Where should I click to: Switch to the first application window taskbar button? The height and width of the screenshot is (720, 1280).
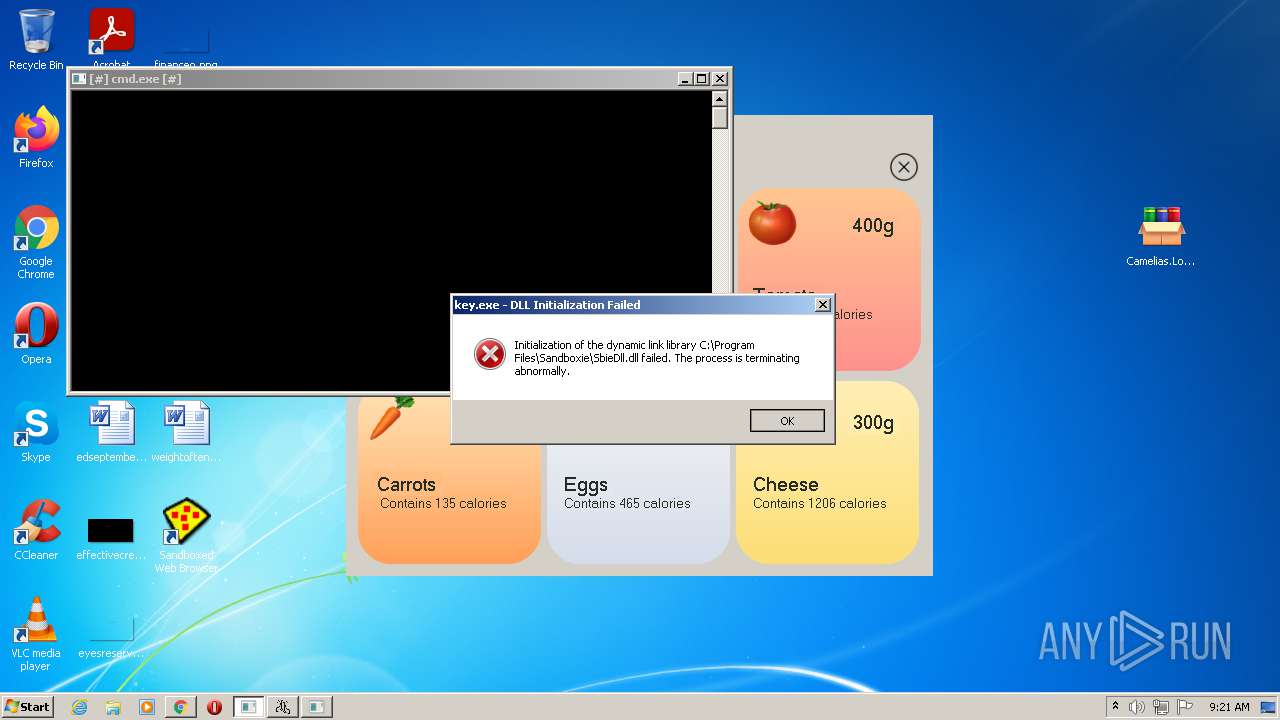248,707
